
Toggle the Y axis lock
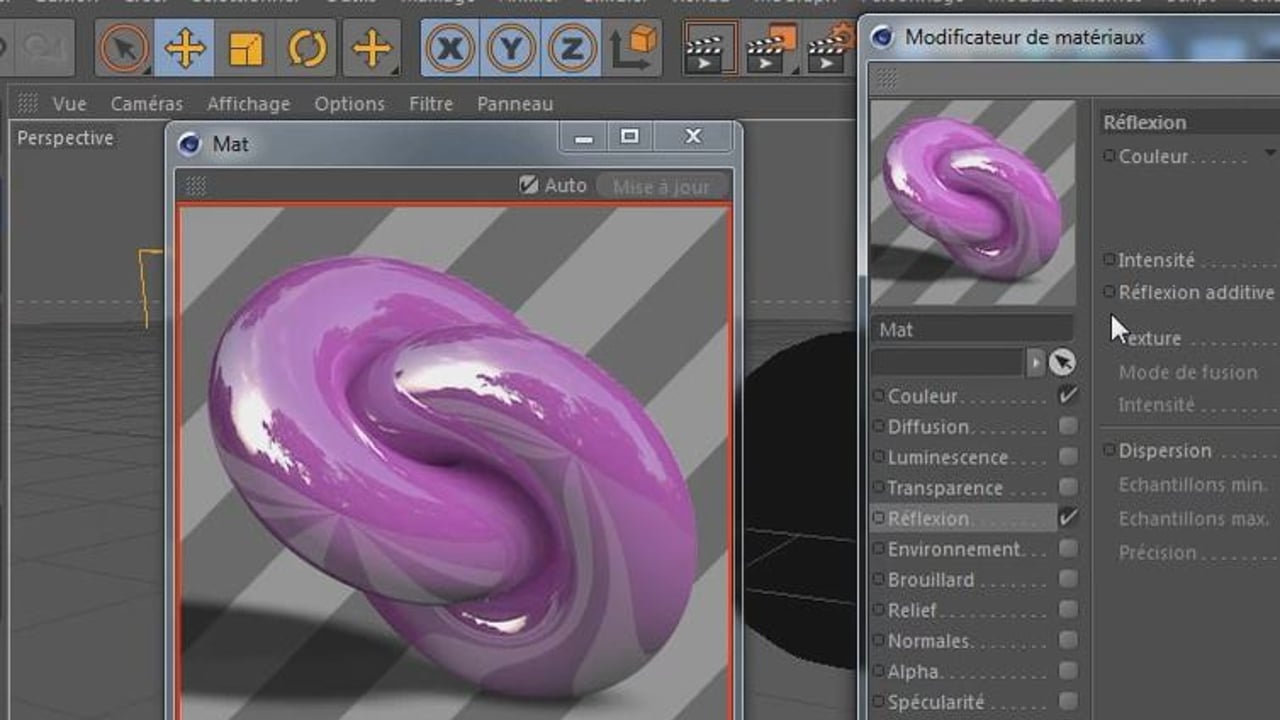coord(510,48)
